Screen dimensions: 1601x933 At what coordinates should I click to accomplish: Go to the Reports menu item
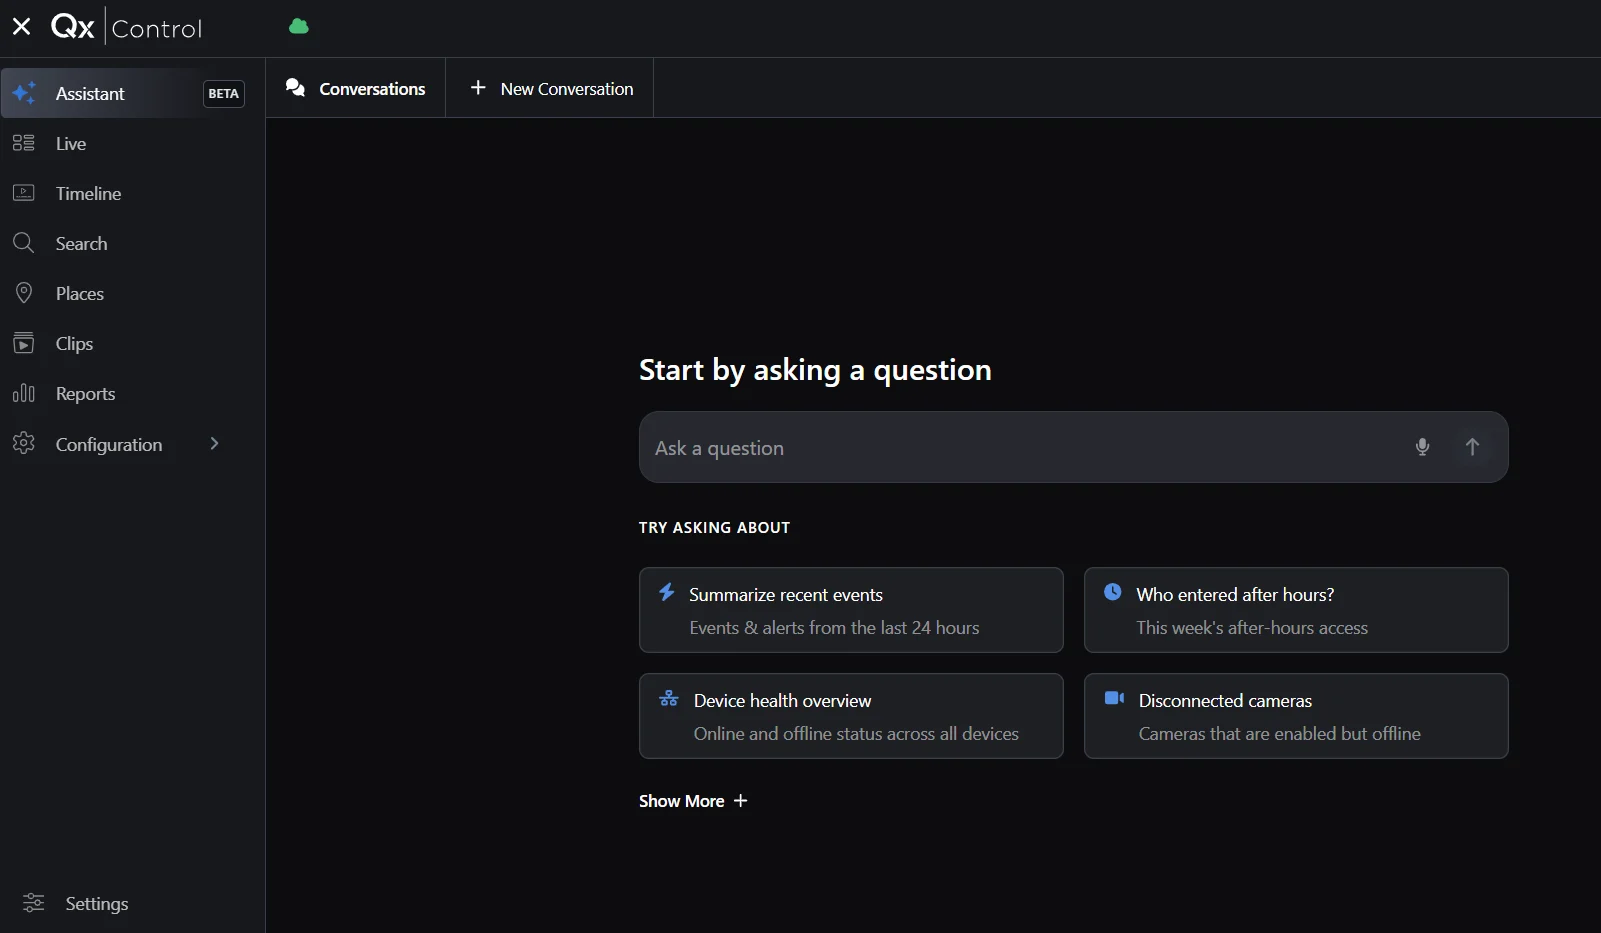click(x=132, y=393)
